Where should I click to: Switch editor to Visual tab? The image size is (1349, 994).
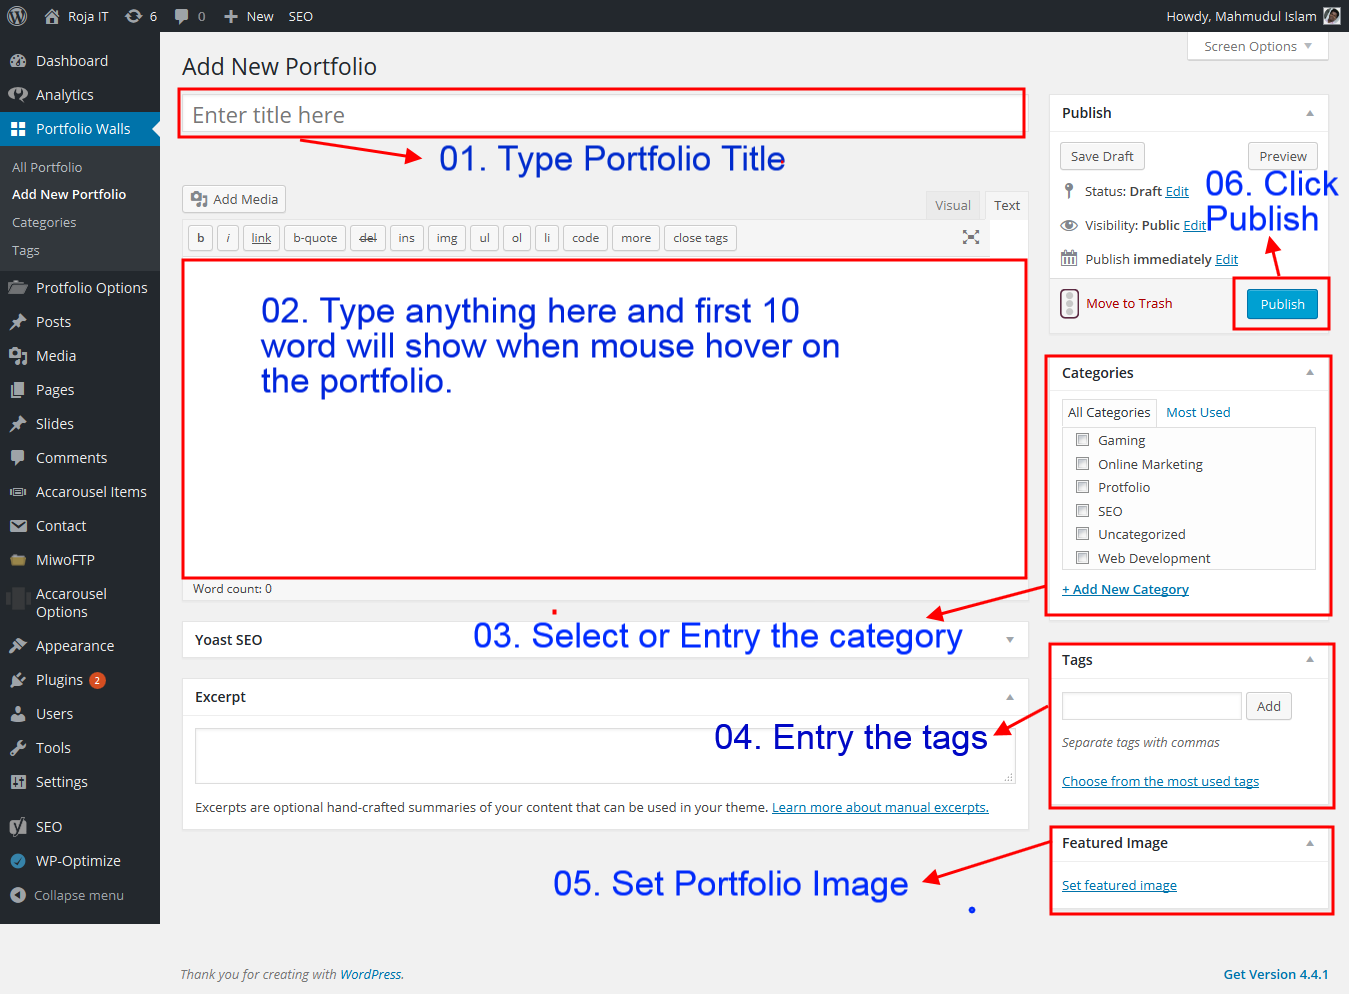pyautogui.click(x=953, y=205)
